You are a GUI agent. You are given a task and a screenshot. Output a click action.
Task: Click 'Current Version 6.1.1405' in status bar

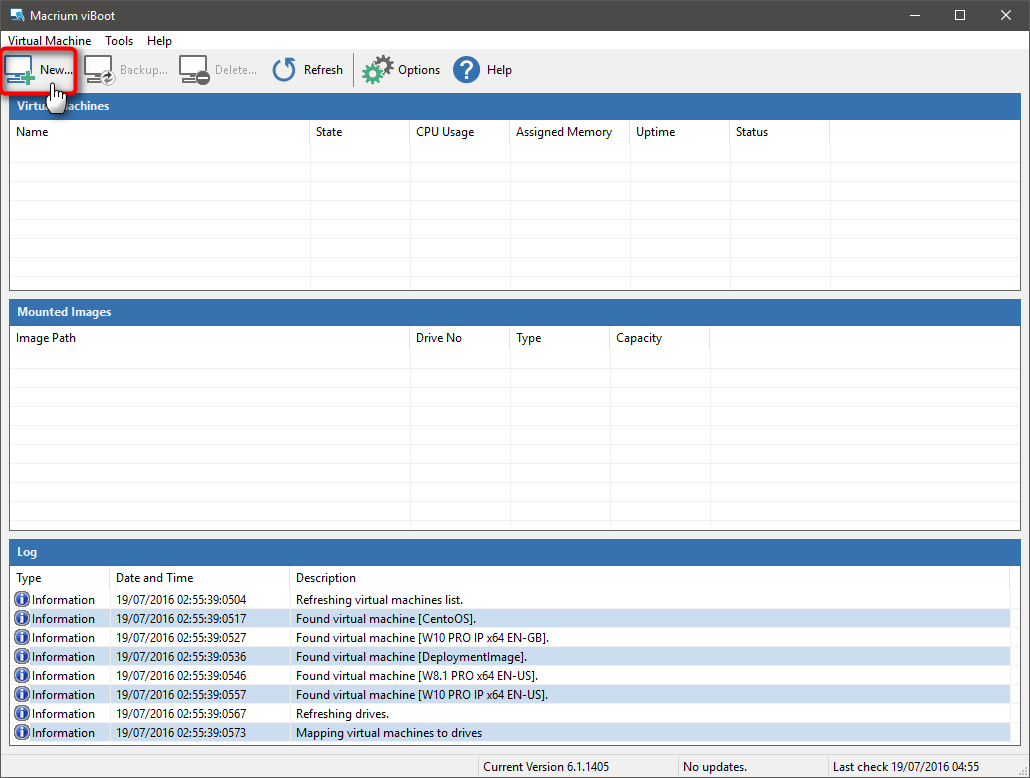(x=546, y=767)
